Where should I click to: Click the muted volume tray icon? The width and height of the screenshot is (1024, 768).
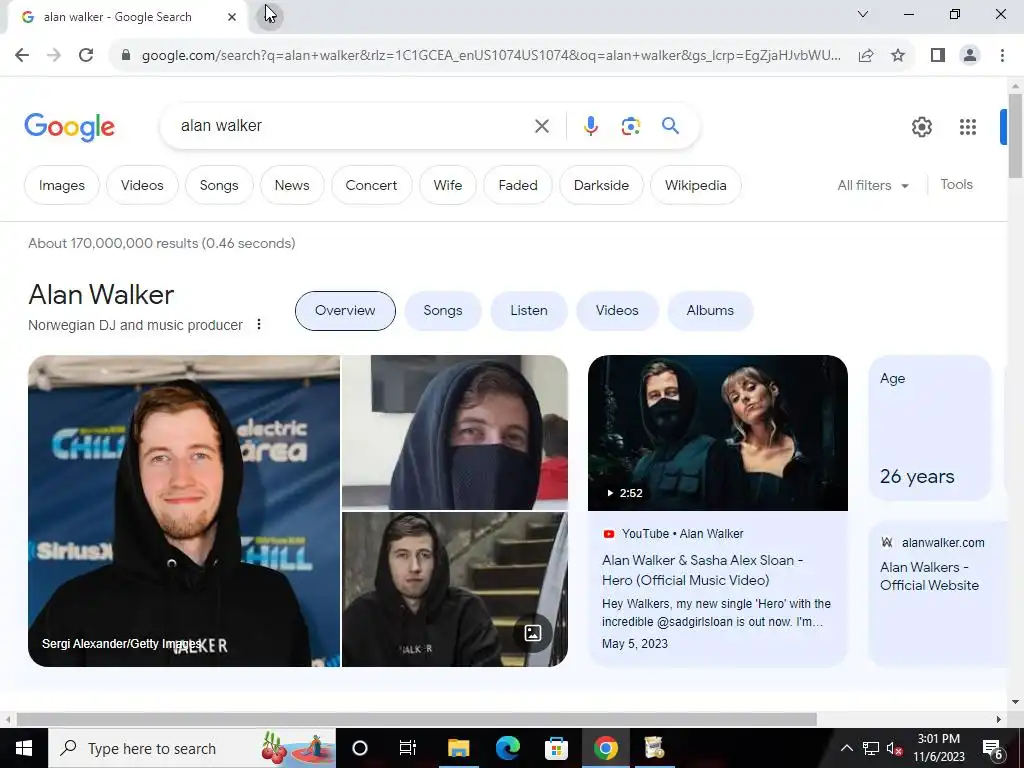coord(894,748)
